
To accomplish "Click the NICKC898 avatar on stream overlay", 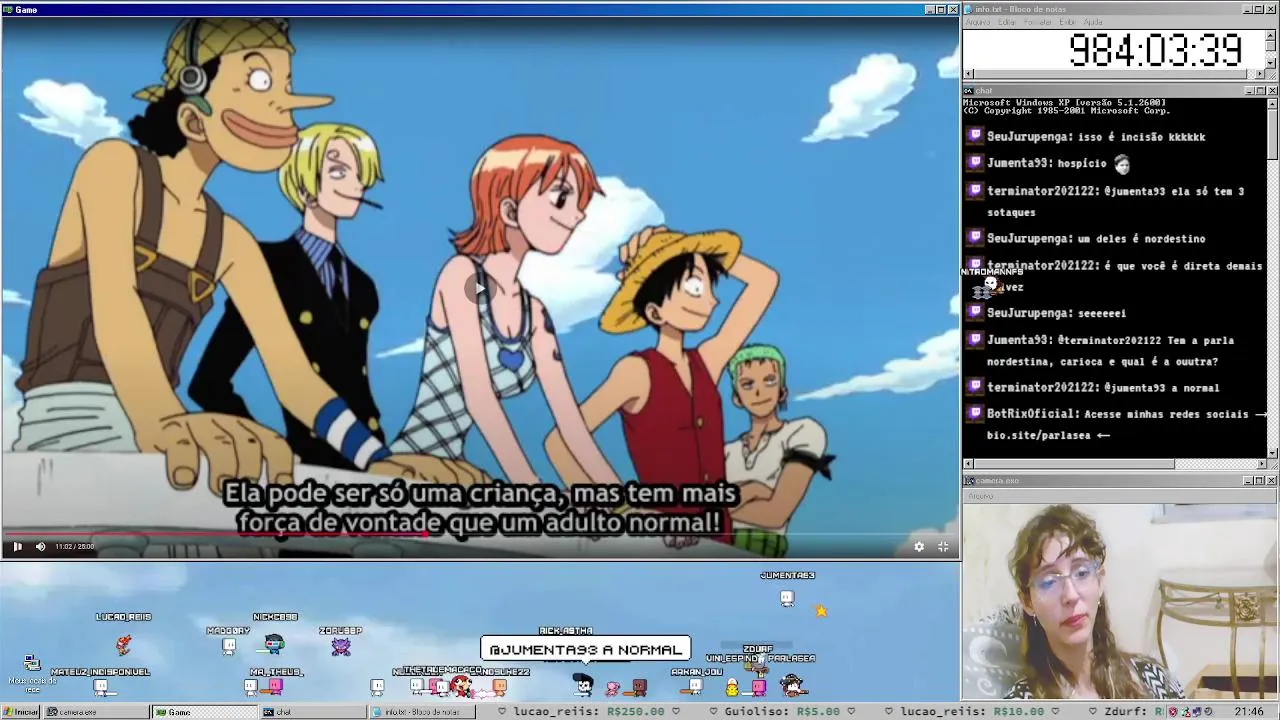I will point(275,644).
